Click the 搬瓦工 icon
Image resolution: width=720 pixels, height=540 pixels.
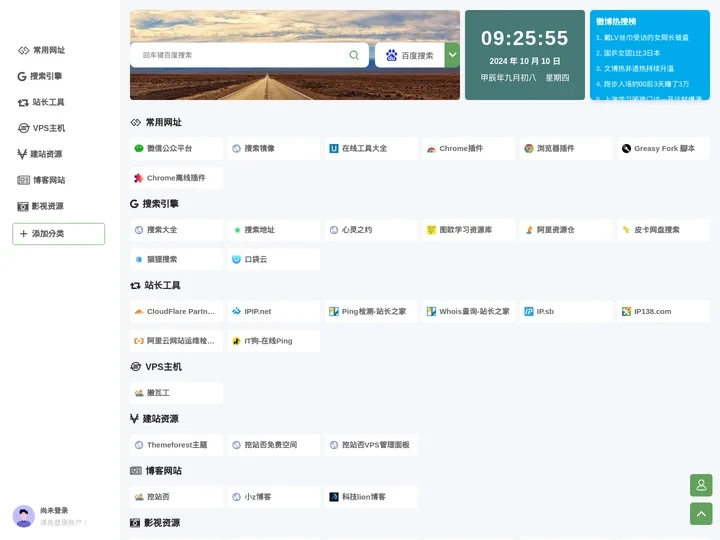(x=139, y=393)
